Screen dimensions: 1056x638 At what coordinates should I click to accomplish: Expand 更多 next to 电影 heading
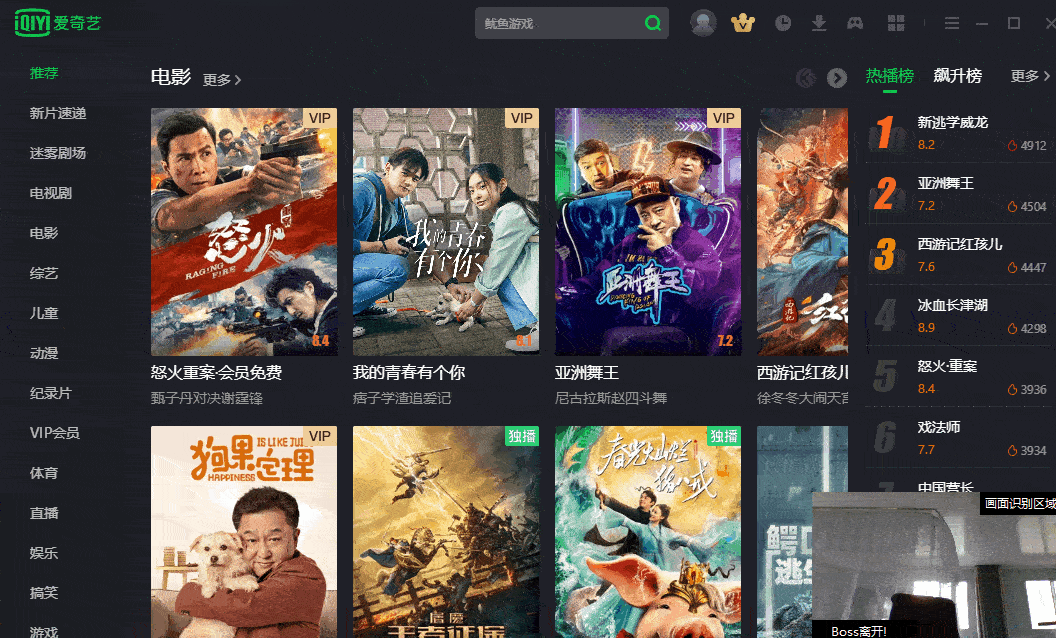tap(221, 79)
